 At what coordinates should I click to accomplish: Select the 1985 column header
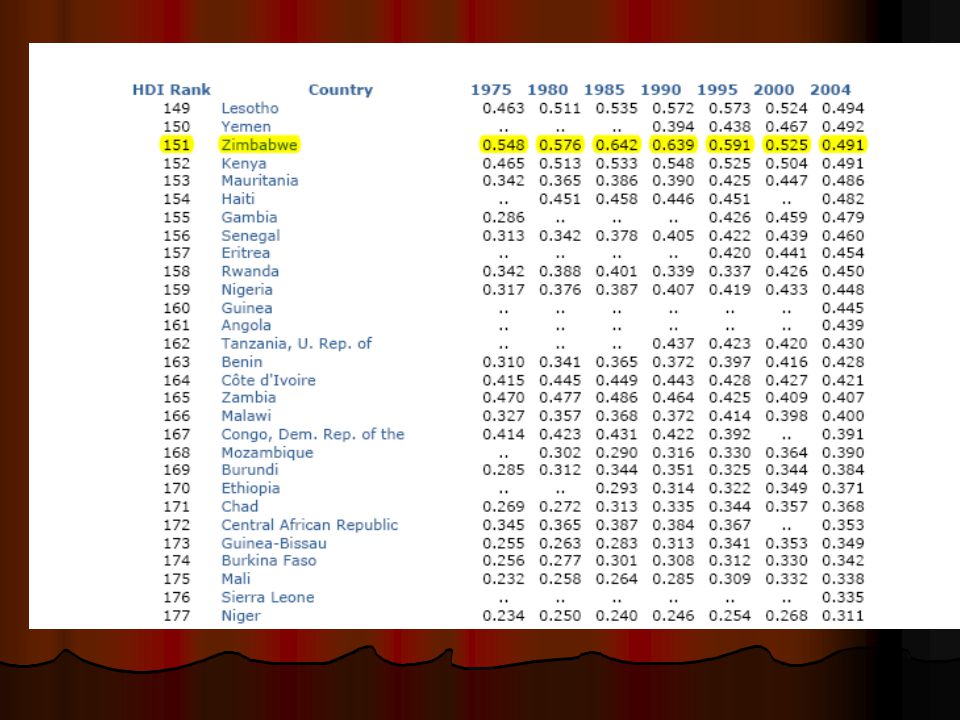[604, 90]
